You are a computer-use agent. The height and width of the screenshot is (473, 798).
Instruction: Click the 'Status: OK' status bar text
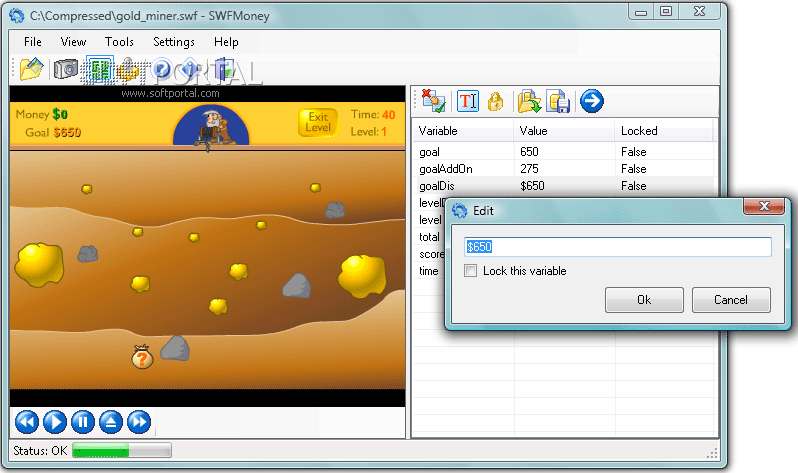pyautogui.click(x=40, y=451)
